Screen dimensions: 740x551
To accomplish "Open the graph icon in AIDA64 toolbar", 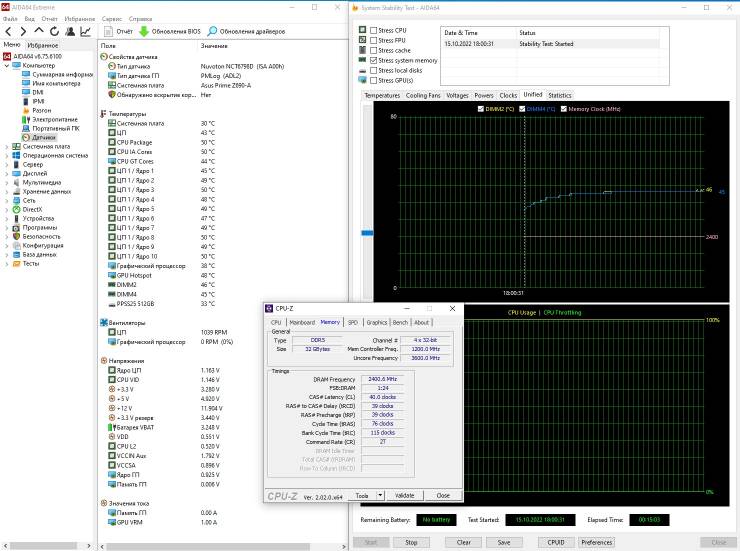I will (x=85, y=31).
